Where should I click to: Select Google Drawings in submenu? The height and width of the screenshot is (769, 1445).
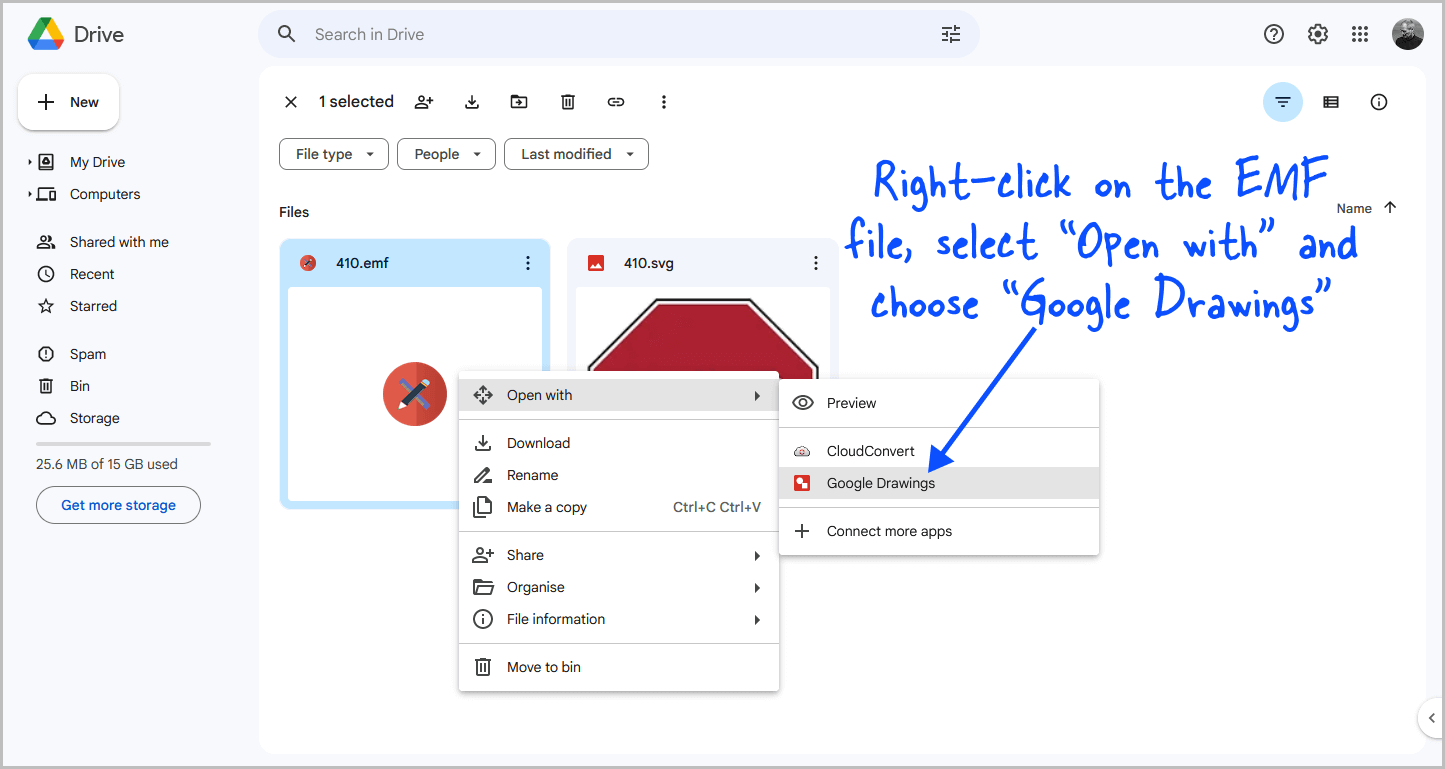[939, 483]
